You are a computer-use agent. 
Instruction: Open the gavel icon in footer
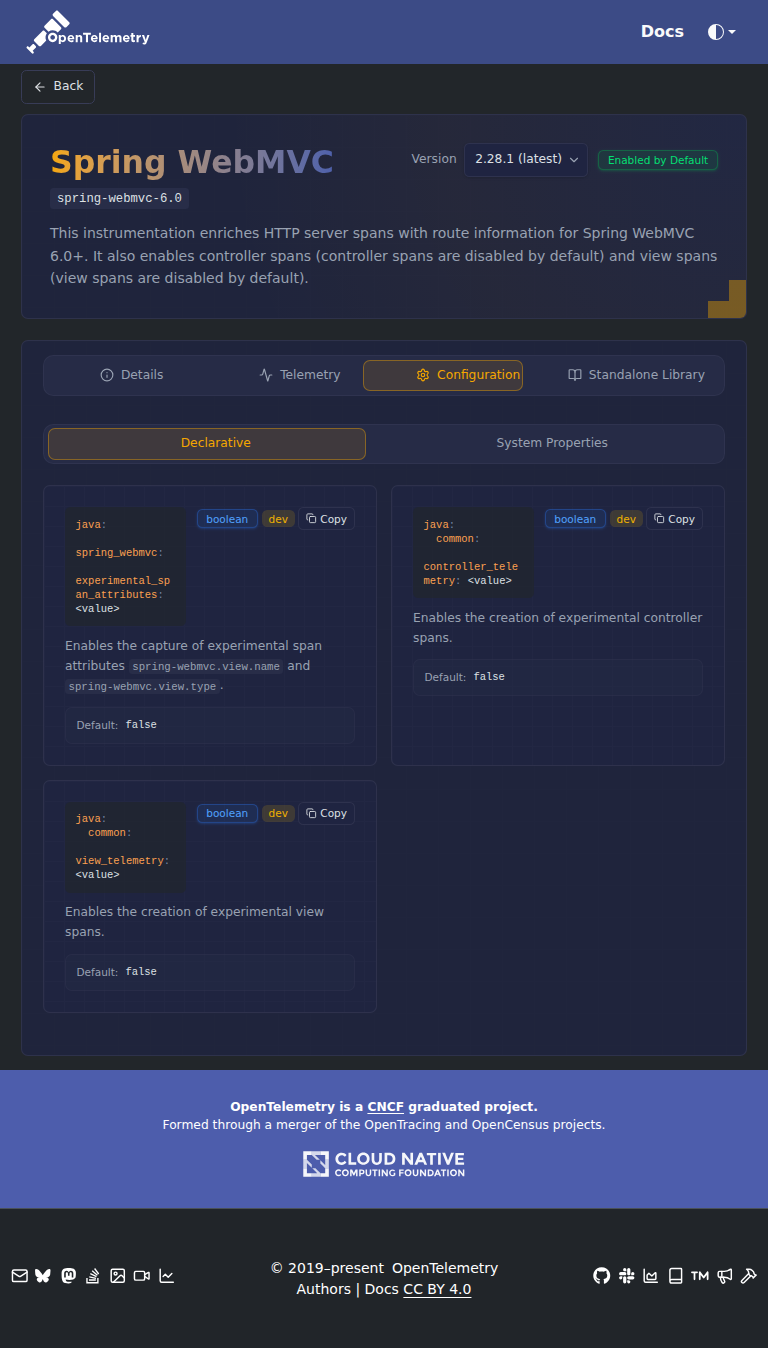(x=748, y=1276)
